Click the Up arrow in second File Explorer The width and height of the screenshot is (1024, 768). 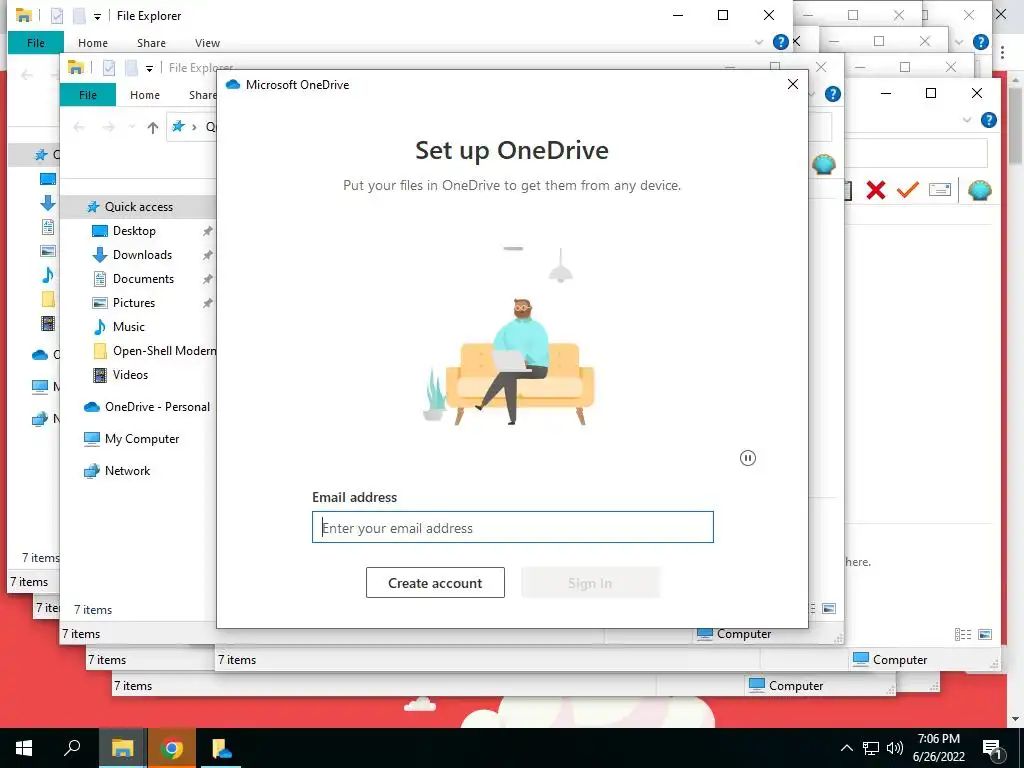click(152, 127)
